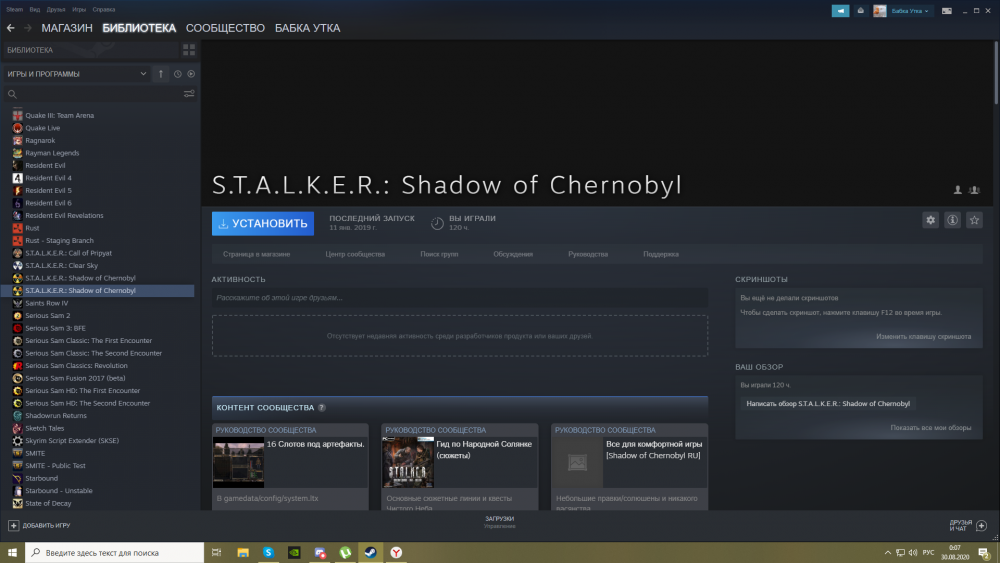
Task: Show game info icon
Action: point(952,220)
